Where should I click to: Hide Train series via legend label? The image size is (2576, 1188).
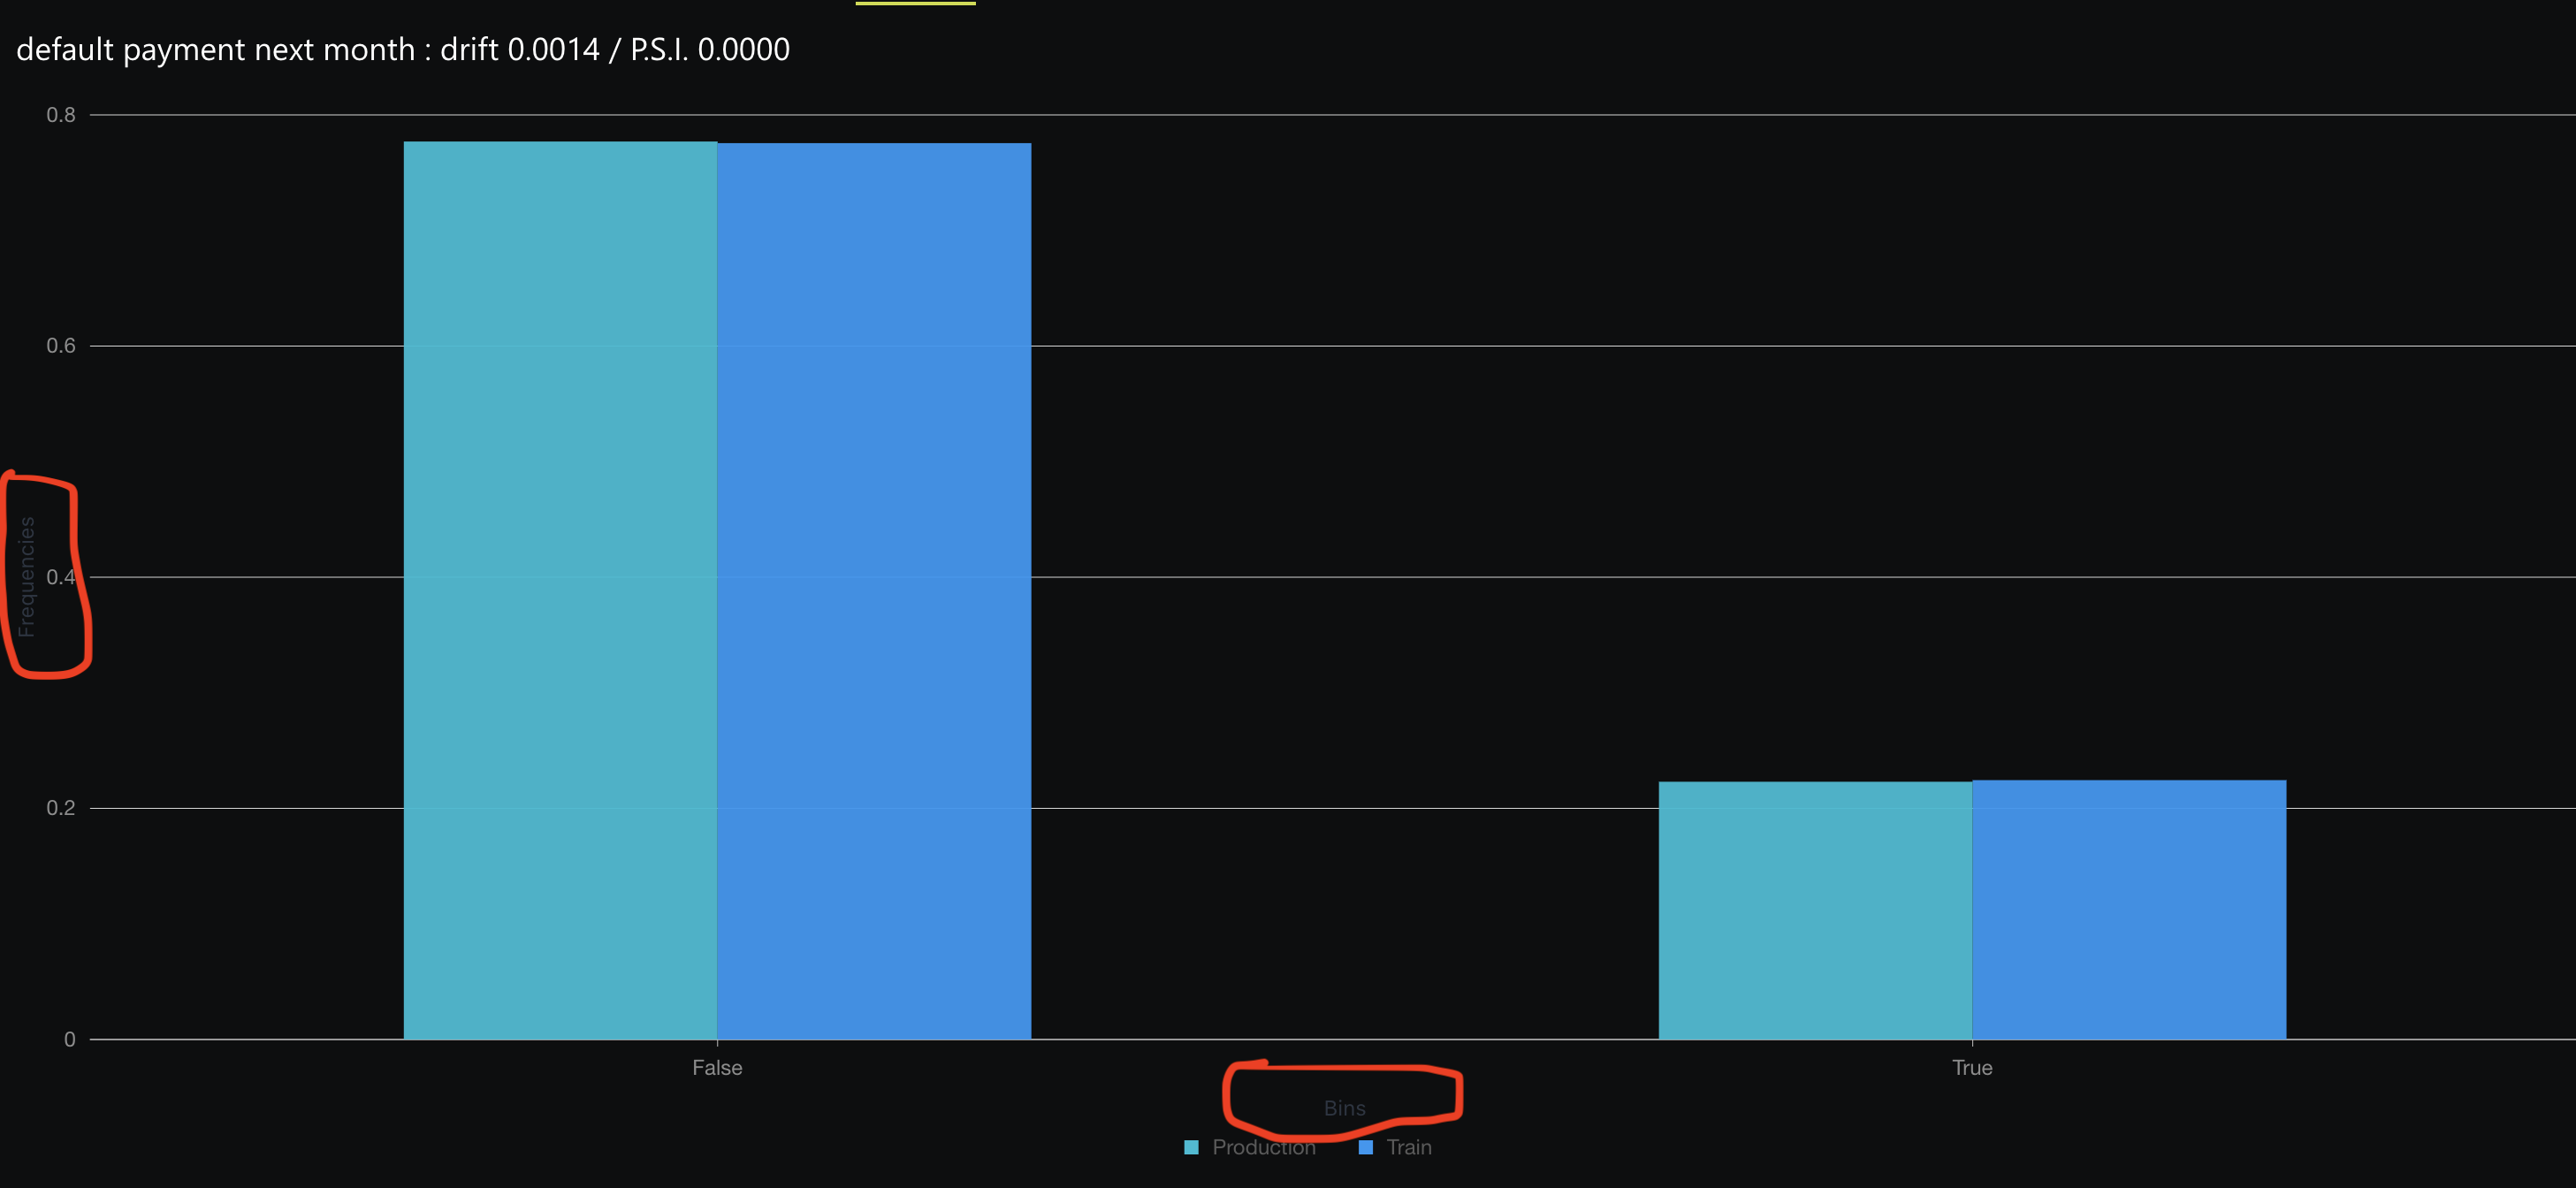[x=1408, y=1147]
